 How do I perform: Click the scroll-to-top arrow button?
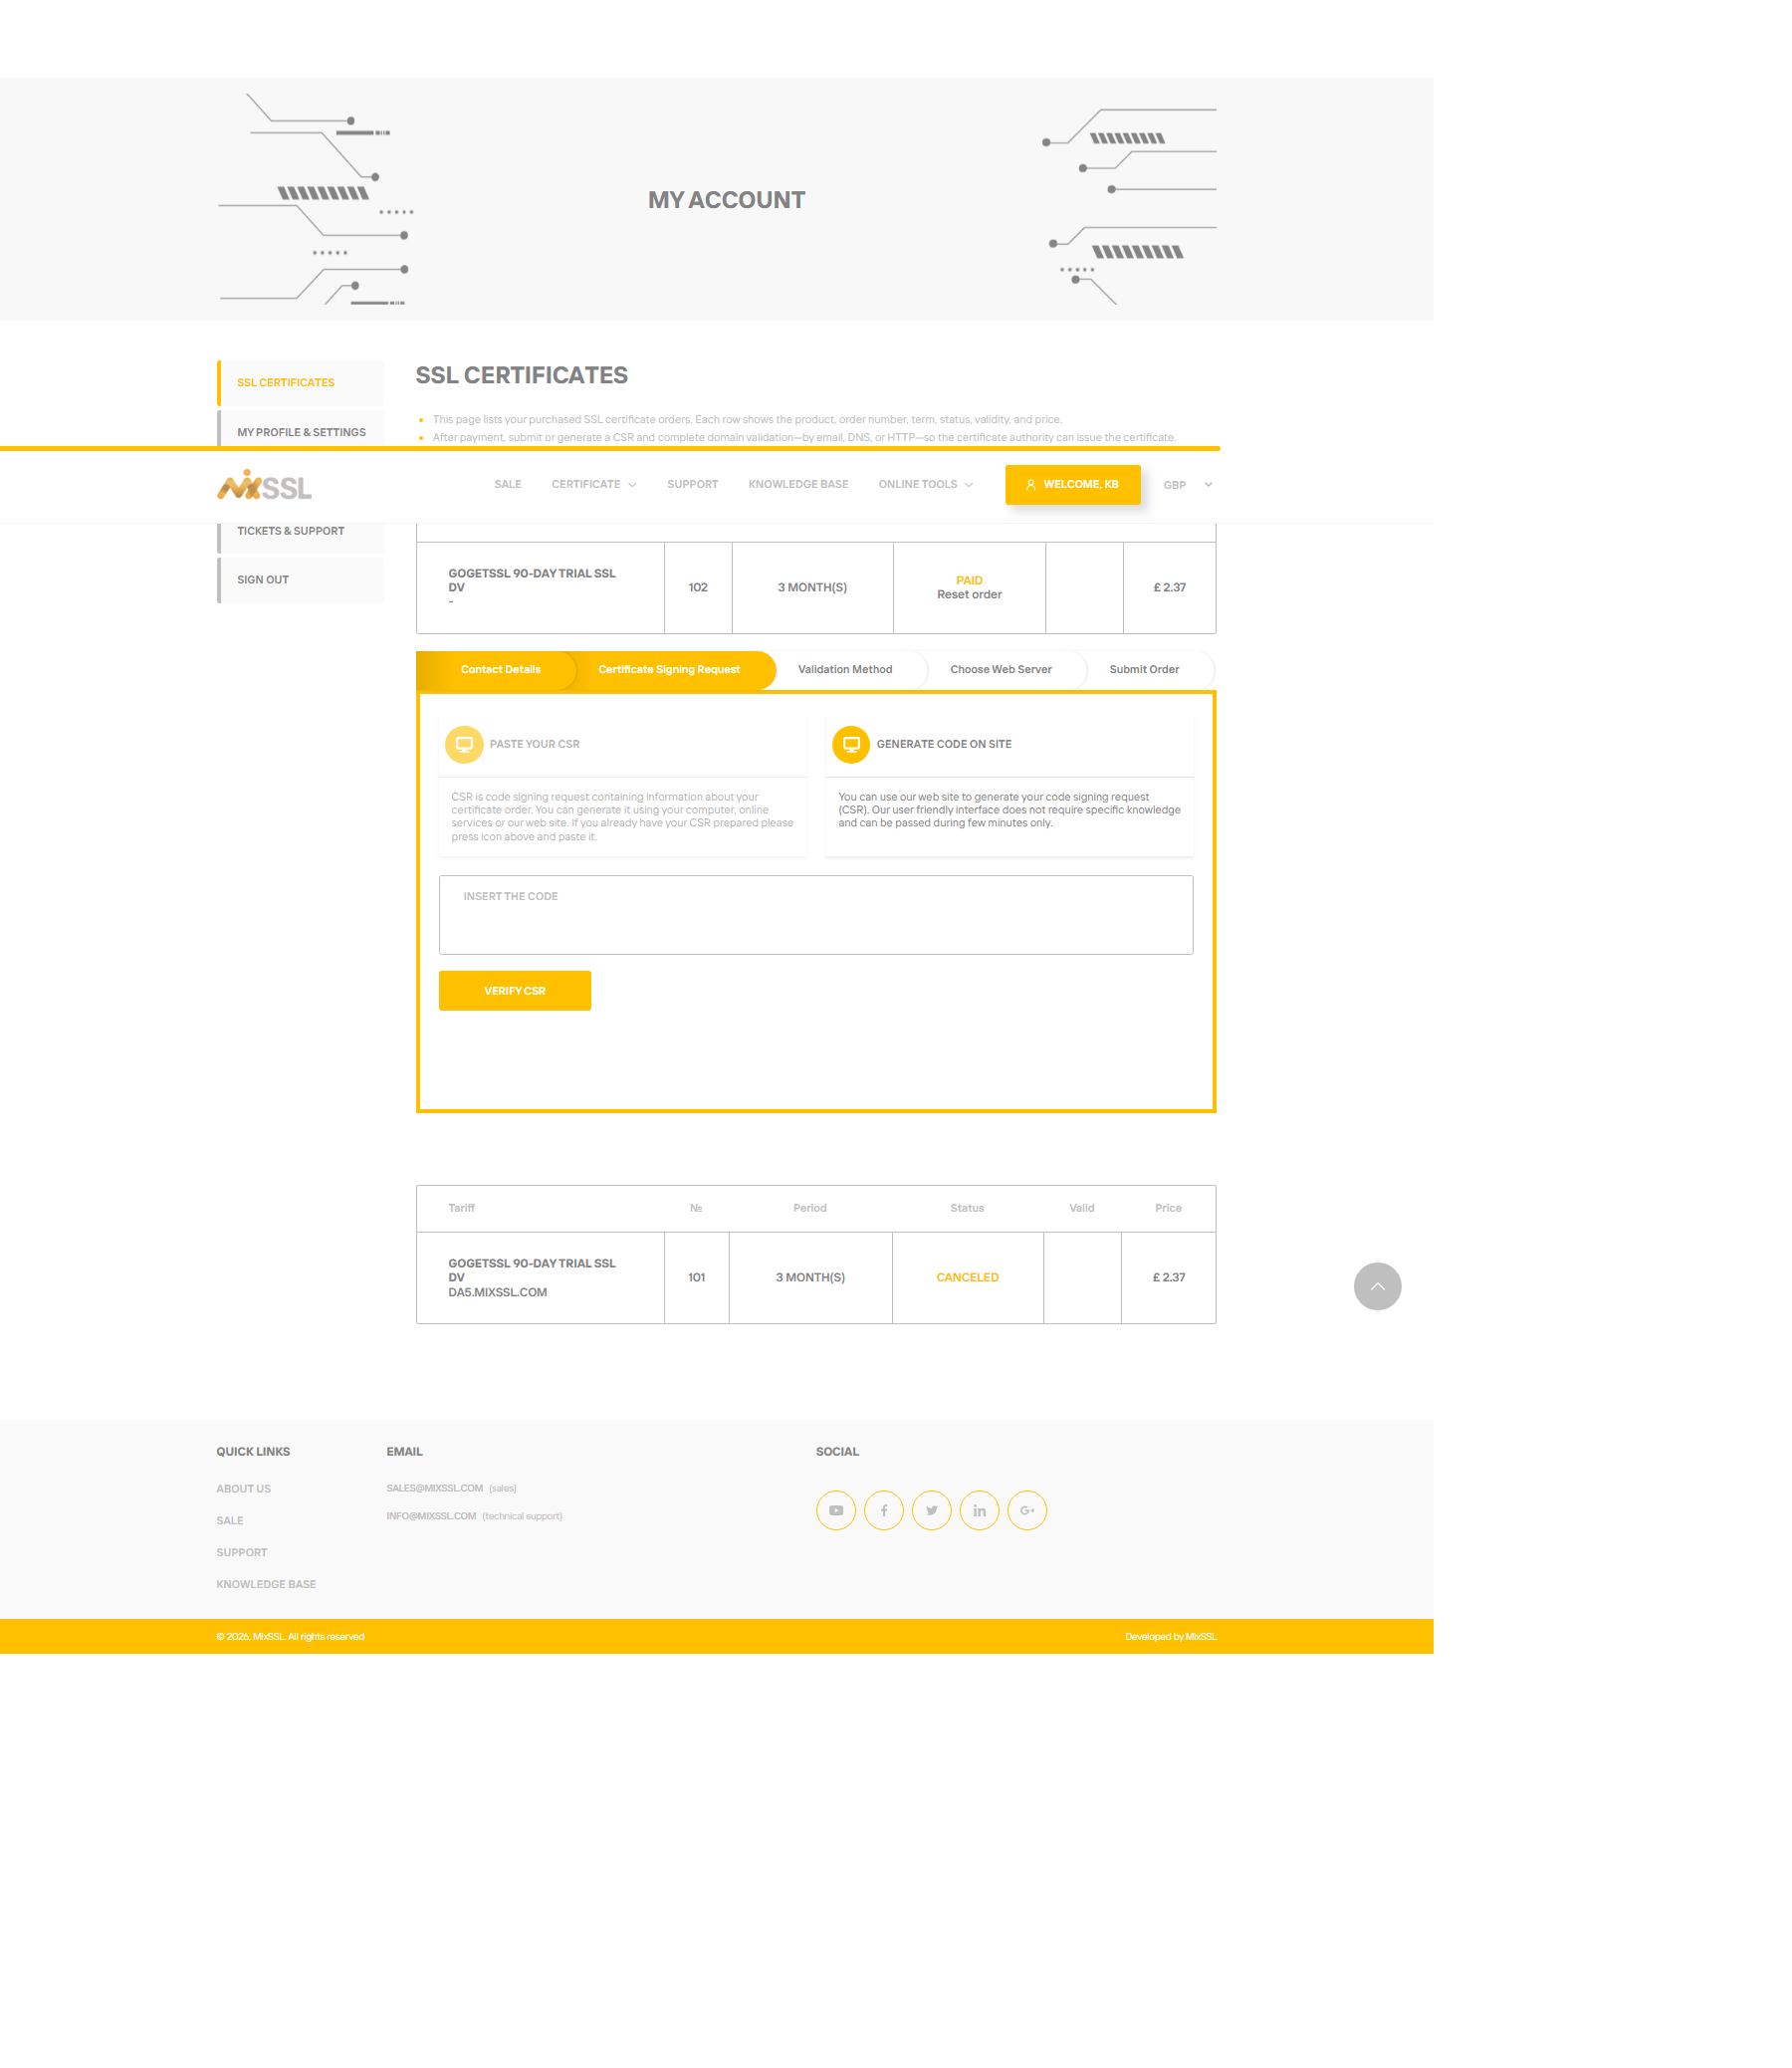point(1377,1286)
